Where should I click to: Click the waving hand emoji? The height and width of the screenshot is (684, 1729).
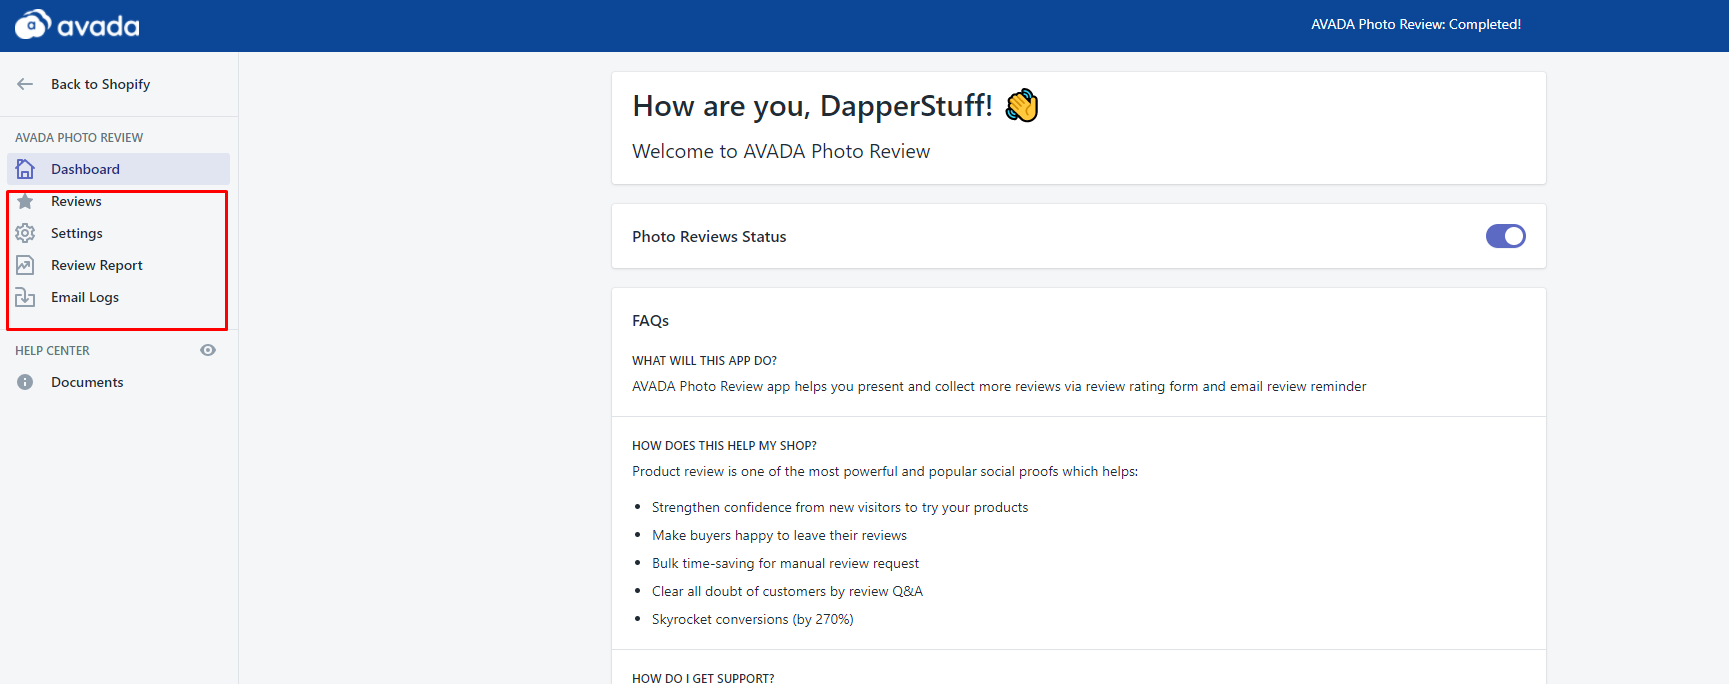click(x=1022, y=105)
